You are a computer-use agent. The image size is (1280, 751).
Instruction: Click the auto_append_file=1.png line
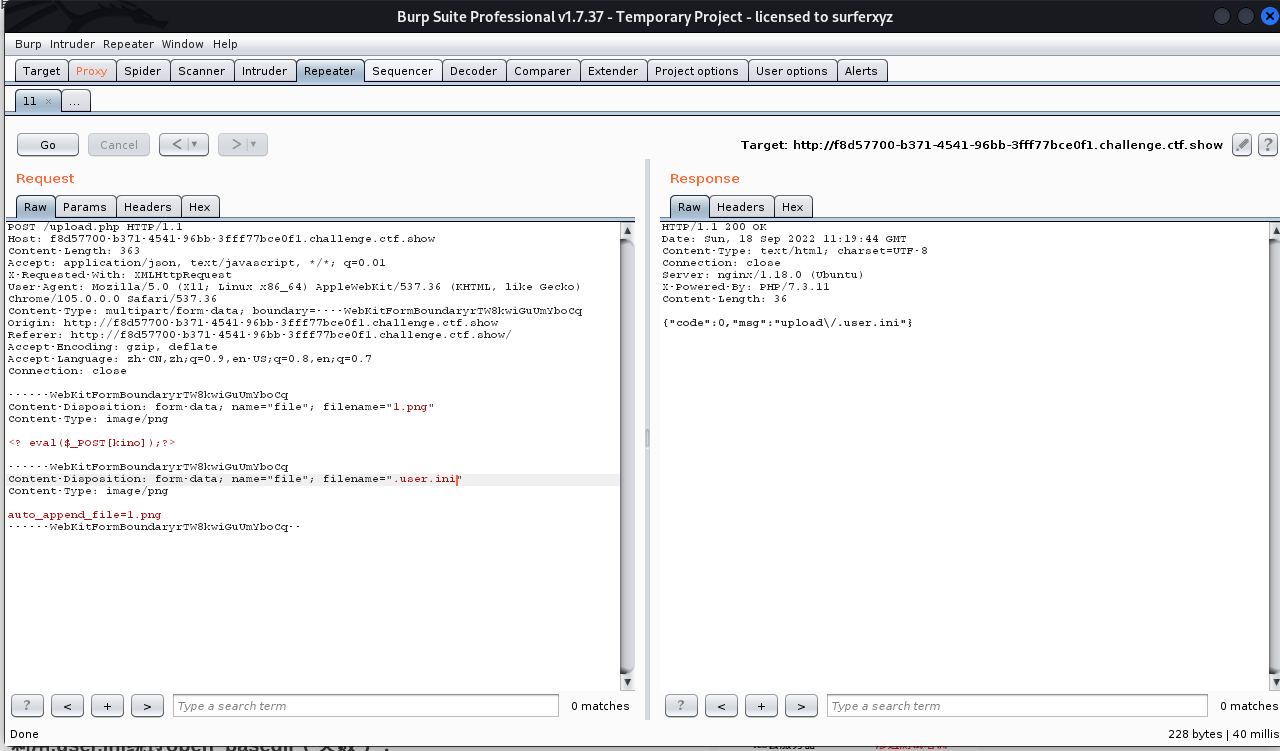tap(84, 515)
